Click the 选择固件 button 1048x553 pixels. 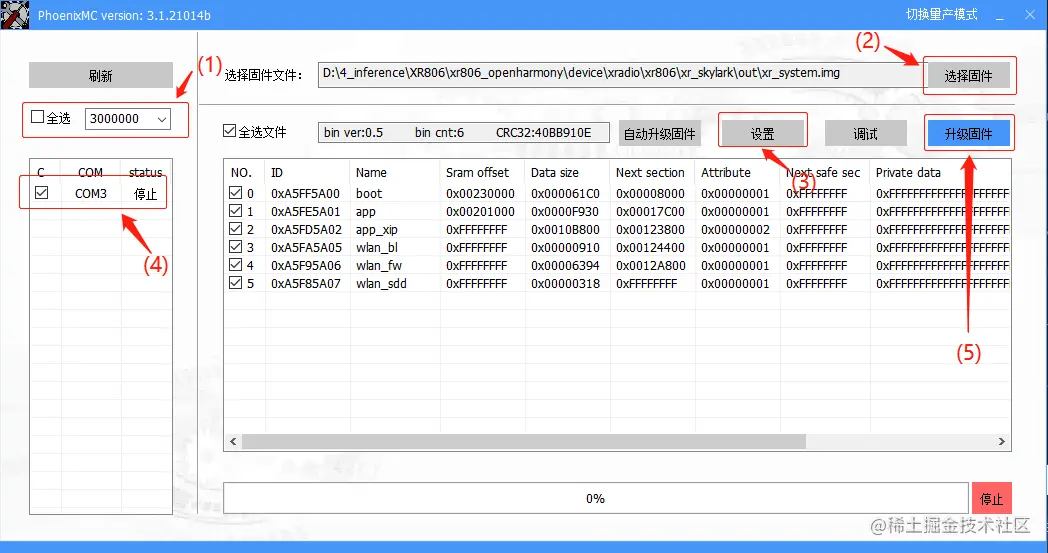click(968, 76)
